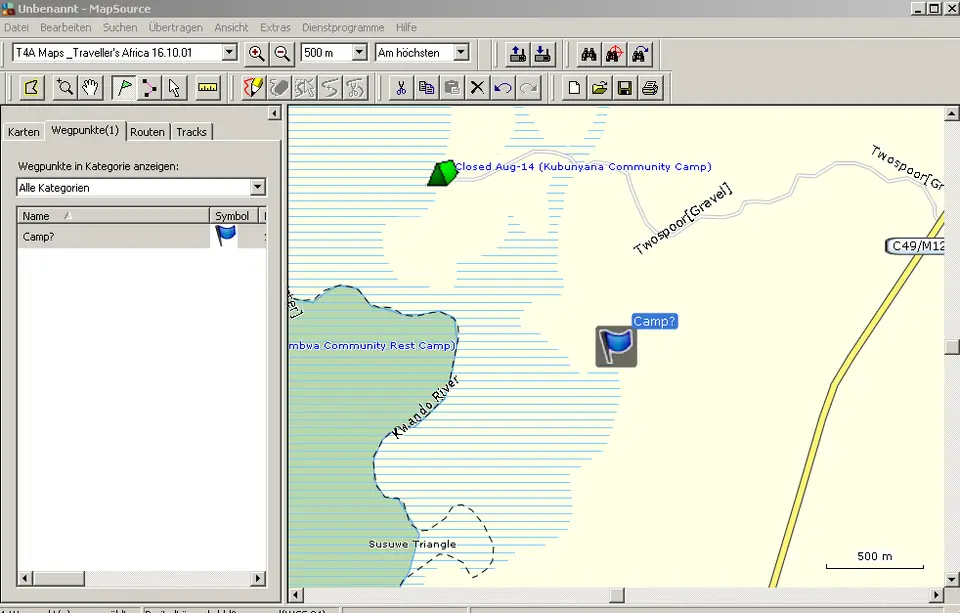
Task: Click the scissors cut icon
Action: pos(401,88)
